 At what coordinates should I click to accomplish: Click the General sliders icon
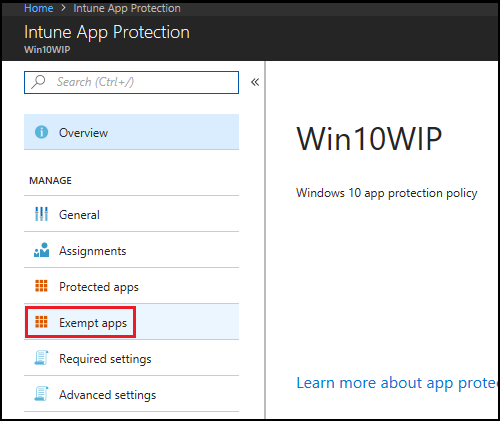[x=41, y=214]
